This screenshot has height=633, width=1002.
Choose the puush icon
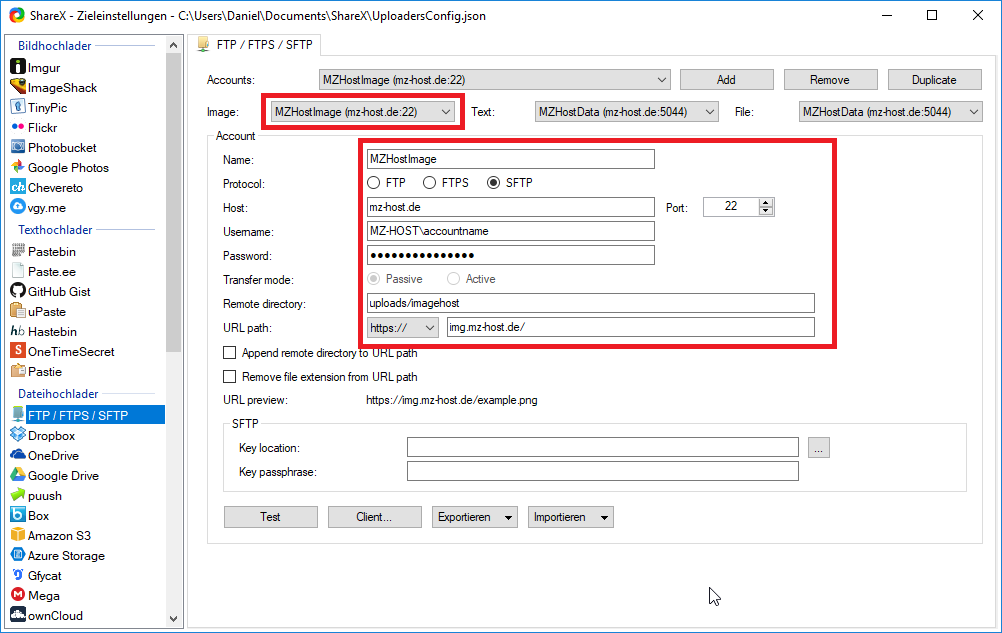pos(18,495)
